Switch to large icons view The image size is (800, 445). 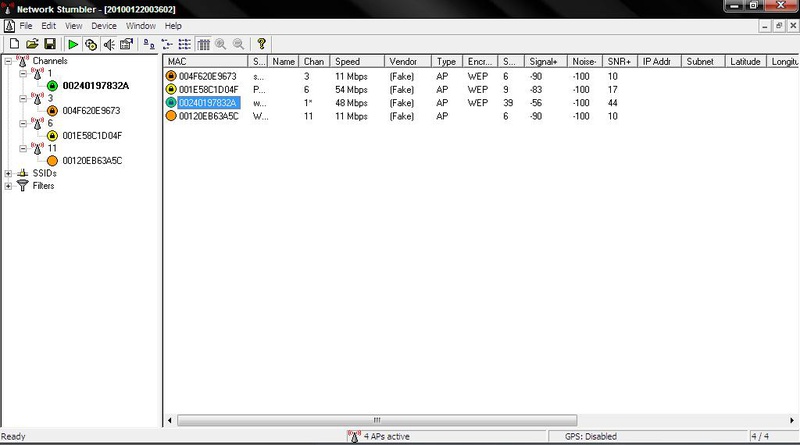(149, 44)
